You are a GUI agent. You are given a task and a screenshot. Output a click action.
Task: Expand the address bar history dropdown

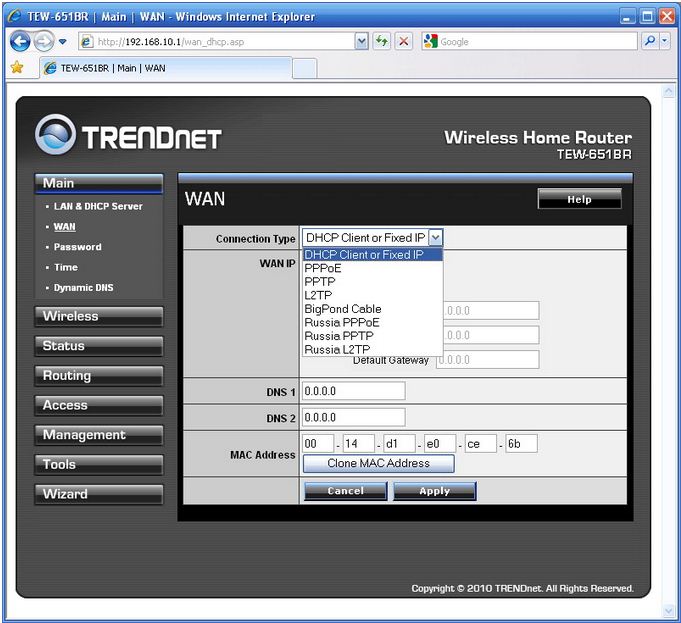tap(362, 42)
